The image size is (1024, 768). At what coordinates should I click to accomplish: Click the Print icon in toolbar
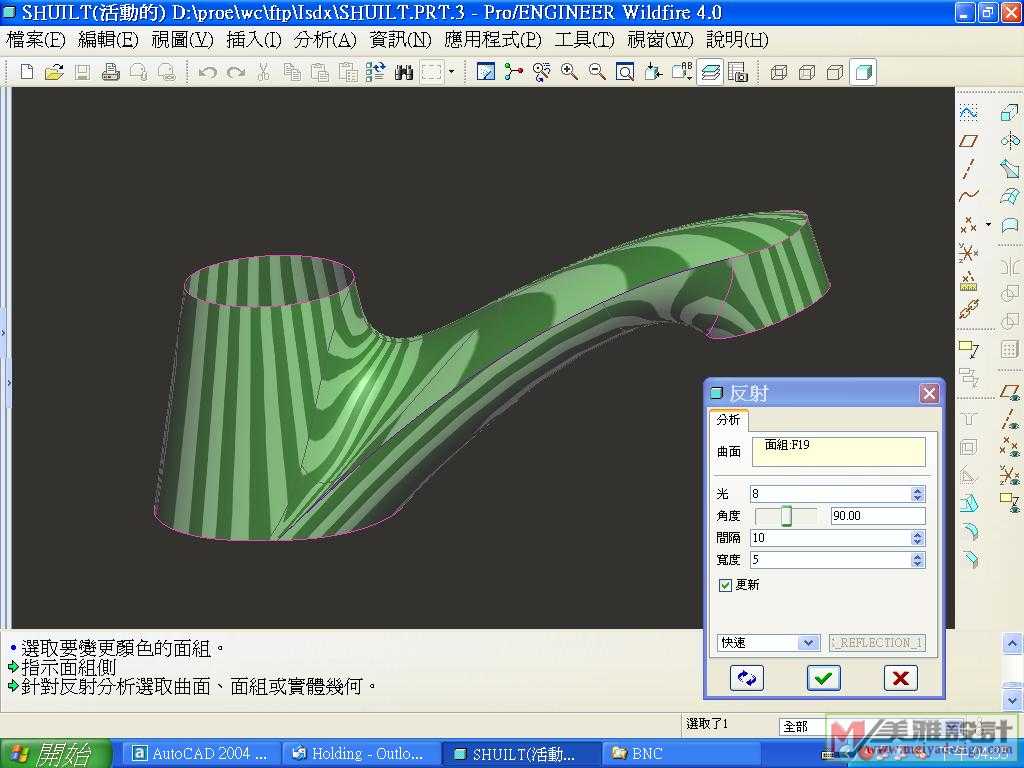tap(111, 72)
